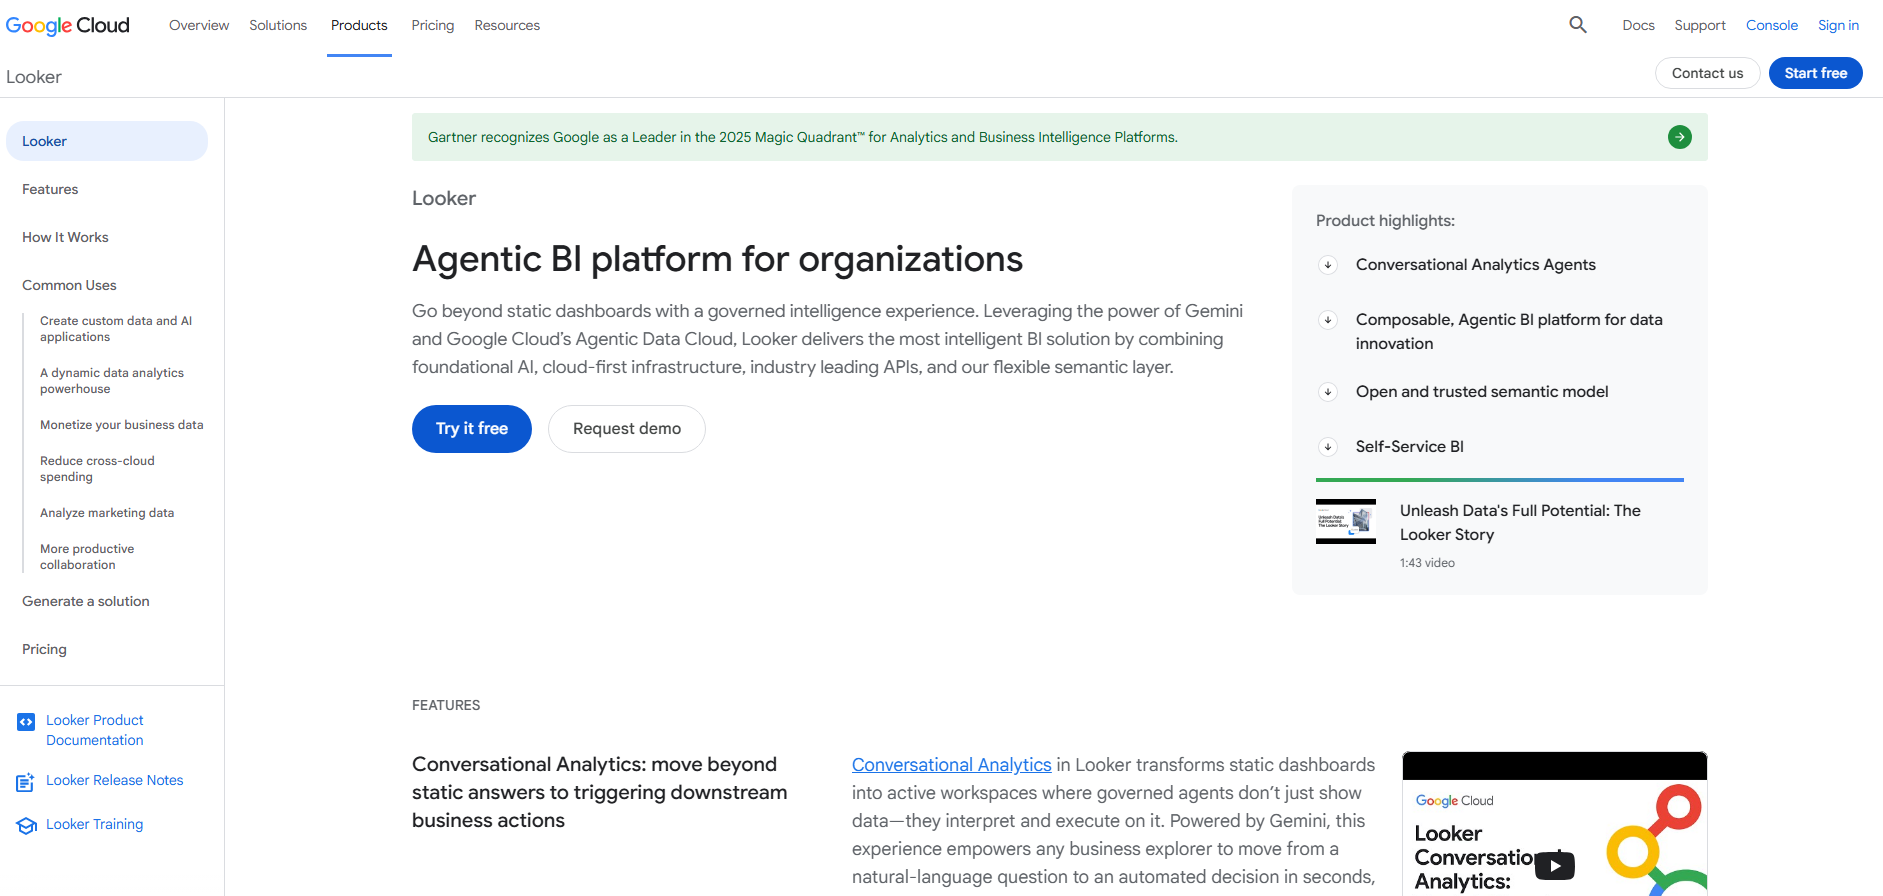This screenshot has width=1883, height=896.
Task: Play the Looker Conversational Analytics video
Action: click(x=1555, y=865)
